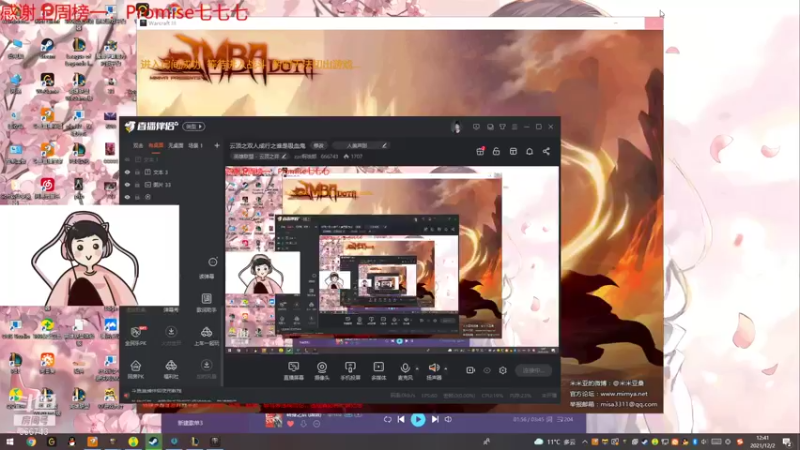
Task: Select the 有桌面 scene tab
Action: pos(156,145)
